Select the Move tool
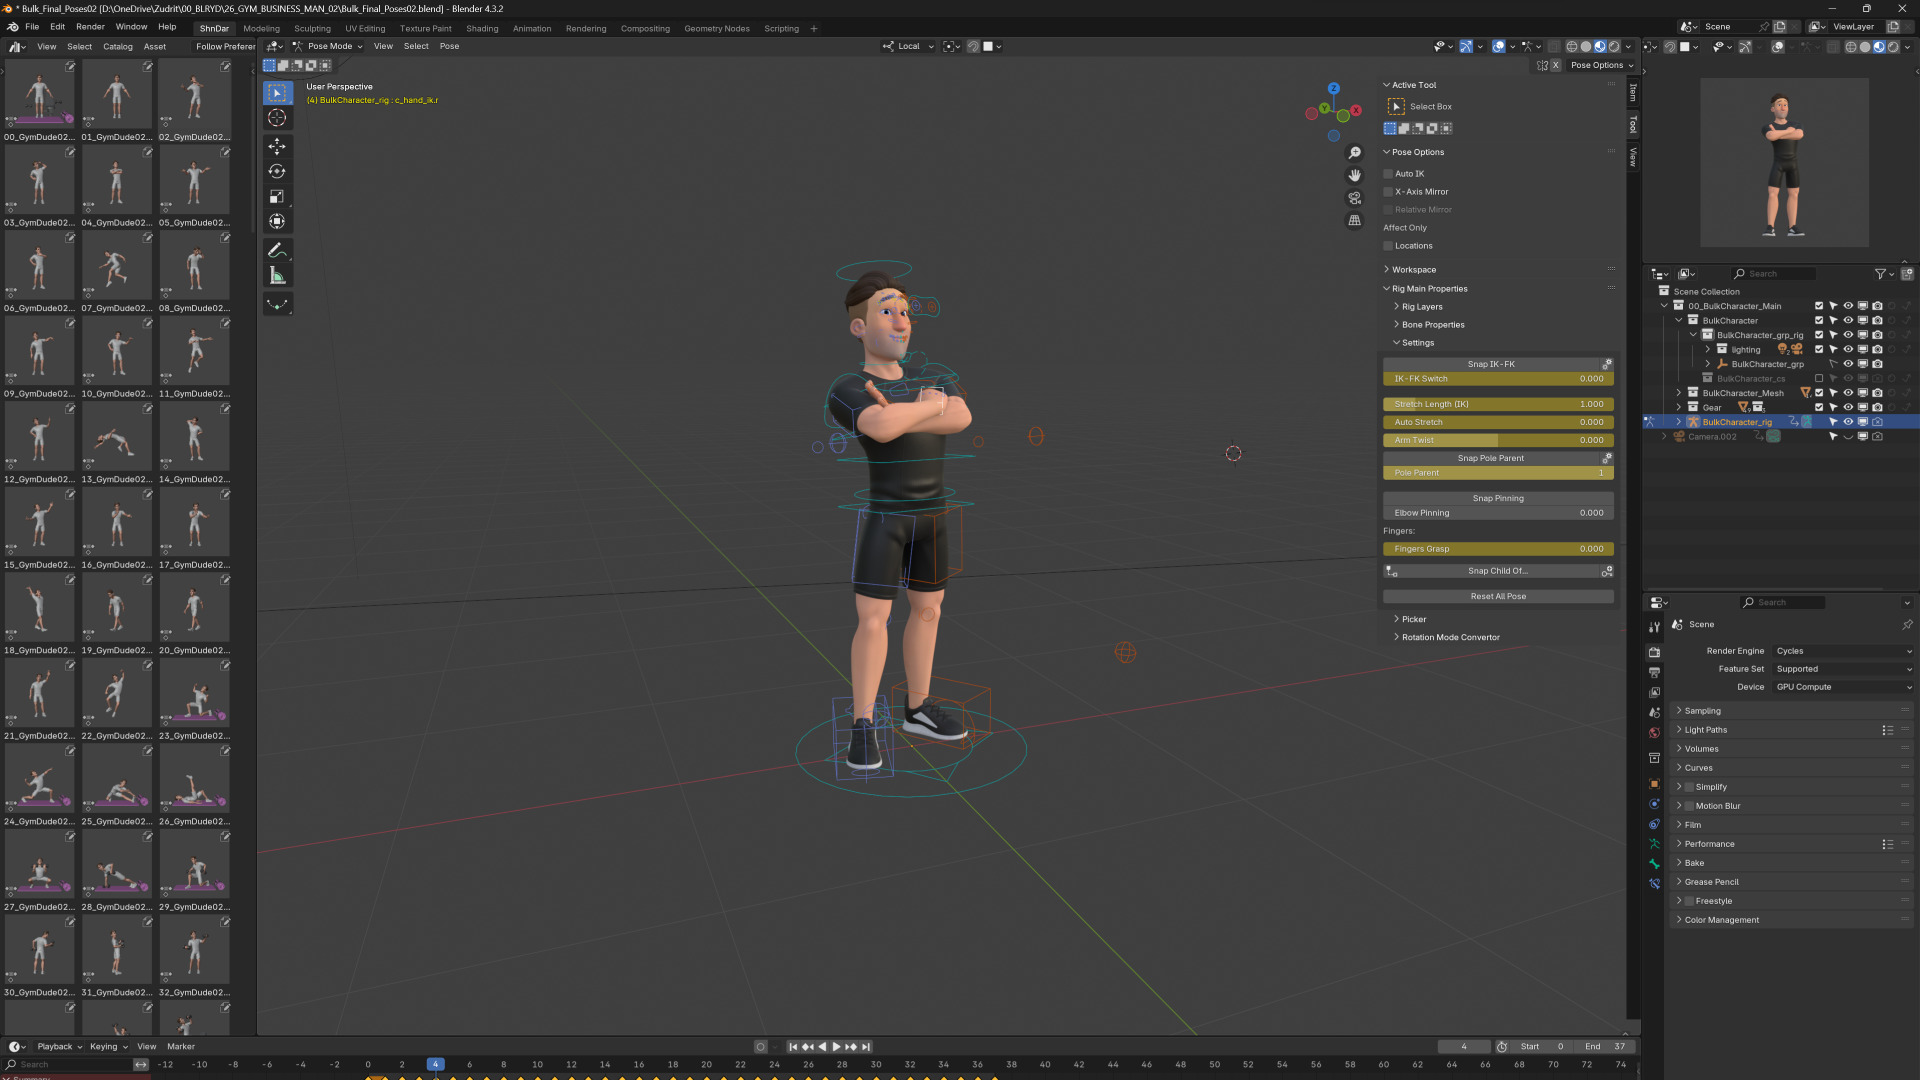This screenshot has width=1920, height=1080. (x=277, y=147)
